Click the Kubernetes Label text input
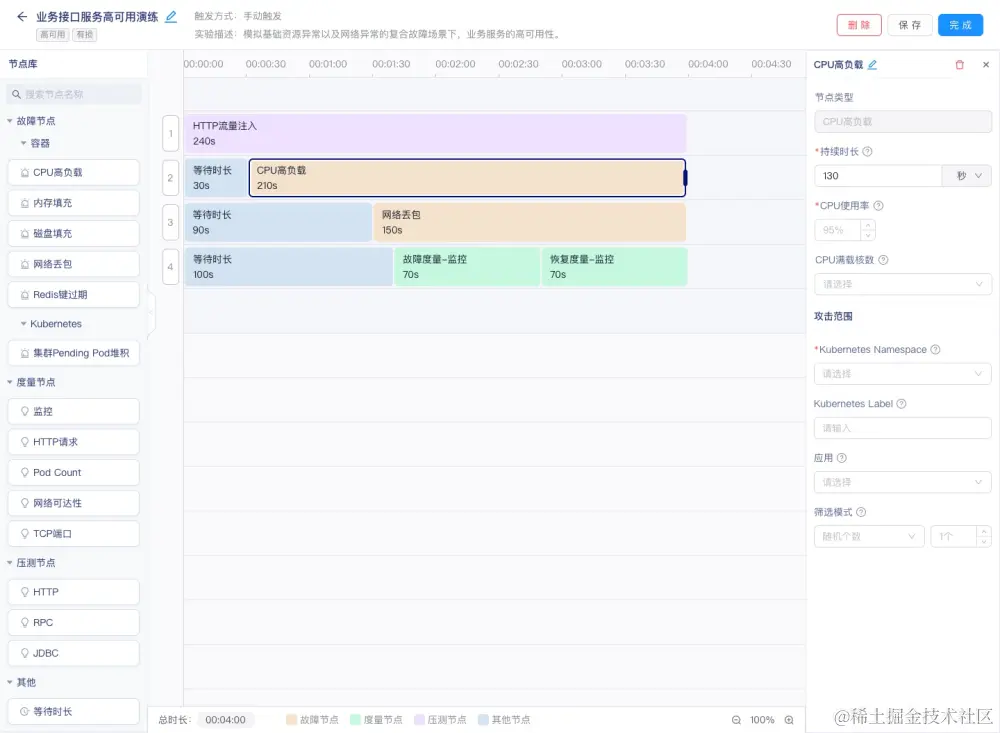The height and width of the screenshot is (733, 1000). [902, 428]
